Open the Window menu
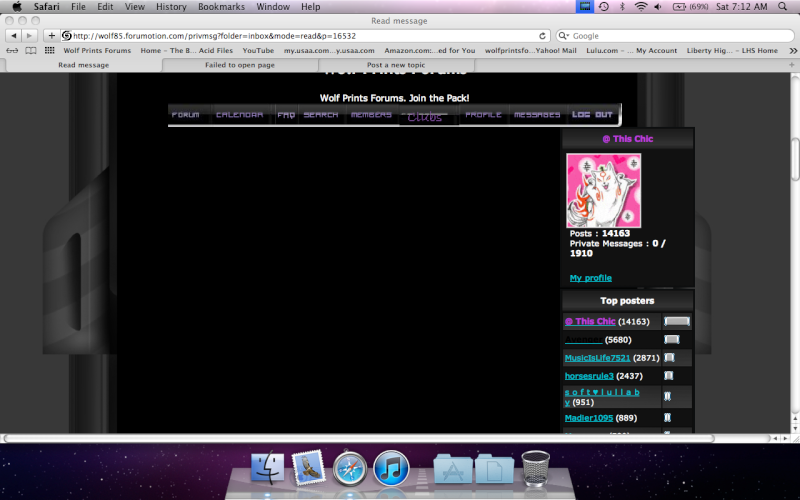This screenshot has height=500, width=800. (273, 7)
